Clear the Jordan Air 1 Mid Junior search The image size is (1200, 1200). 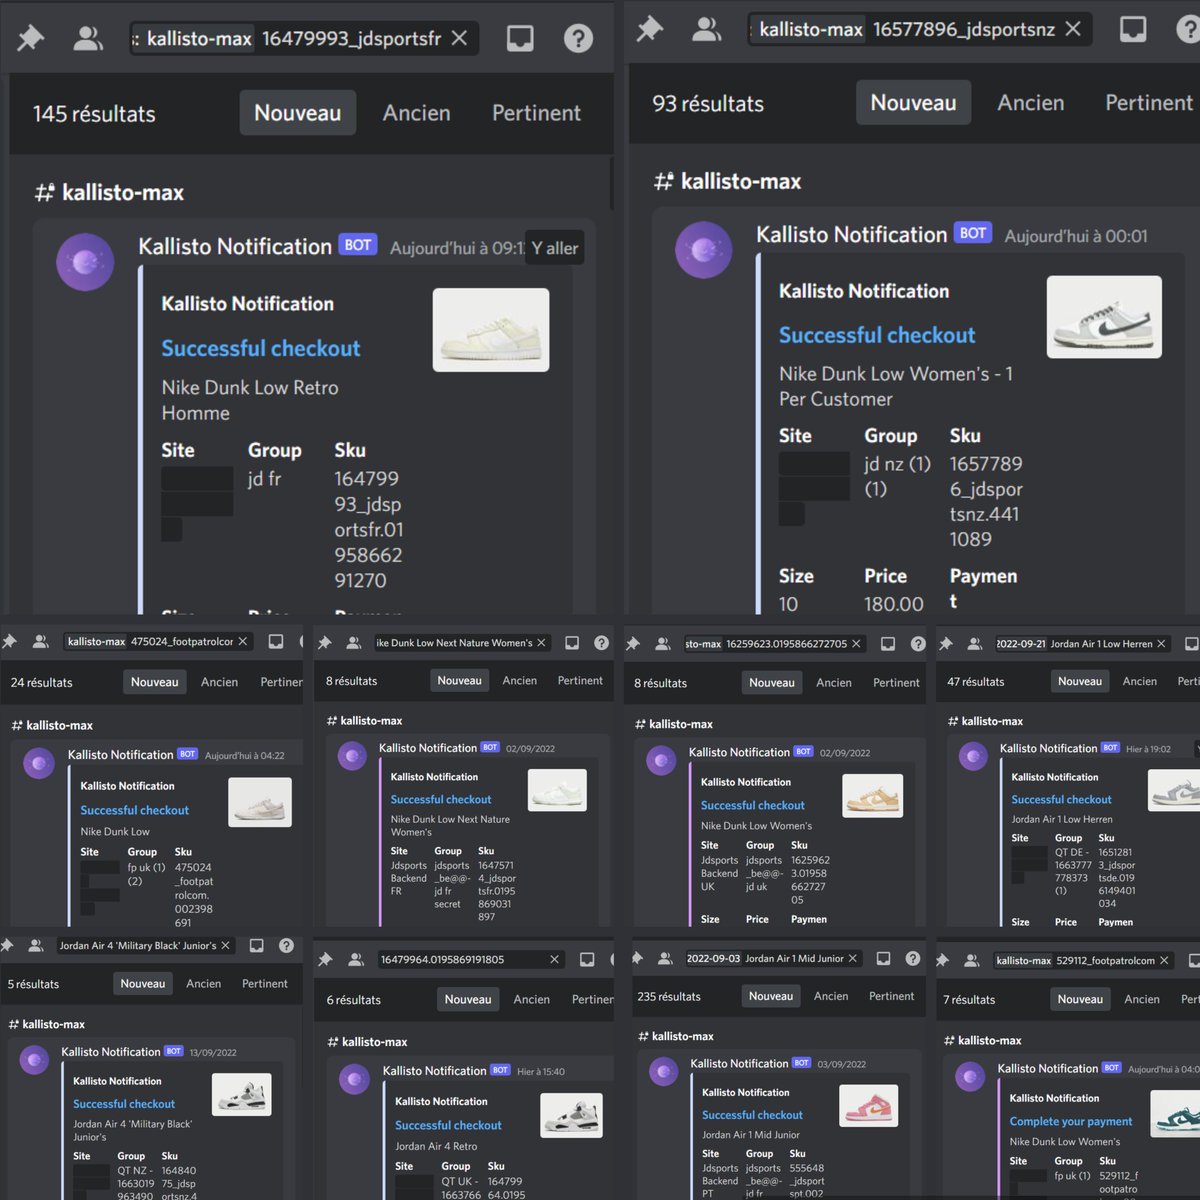point(853,958)
